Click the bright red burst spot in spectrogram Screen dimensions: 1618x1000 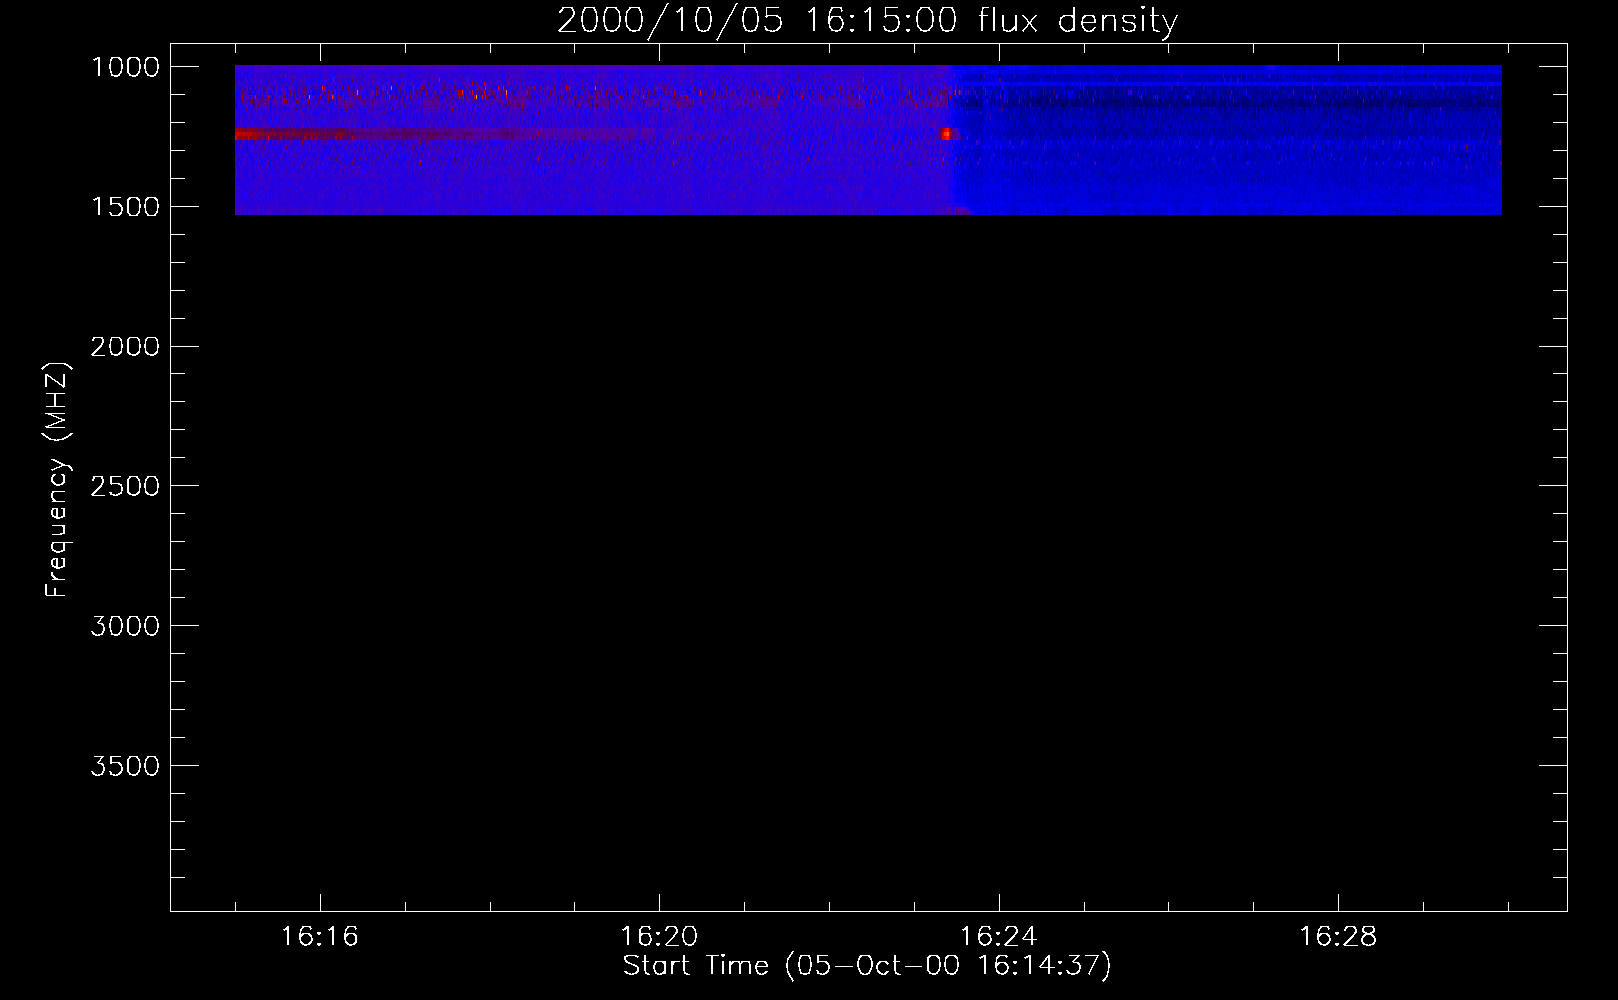(x=946, y=133)
